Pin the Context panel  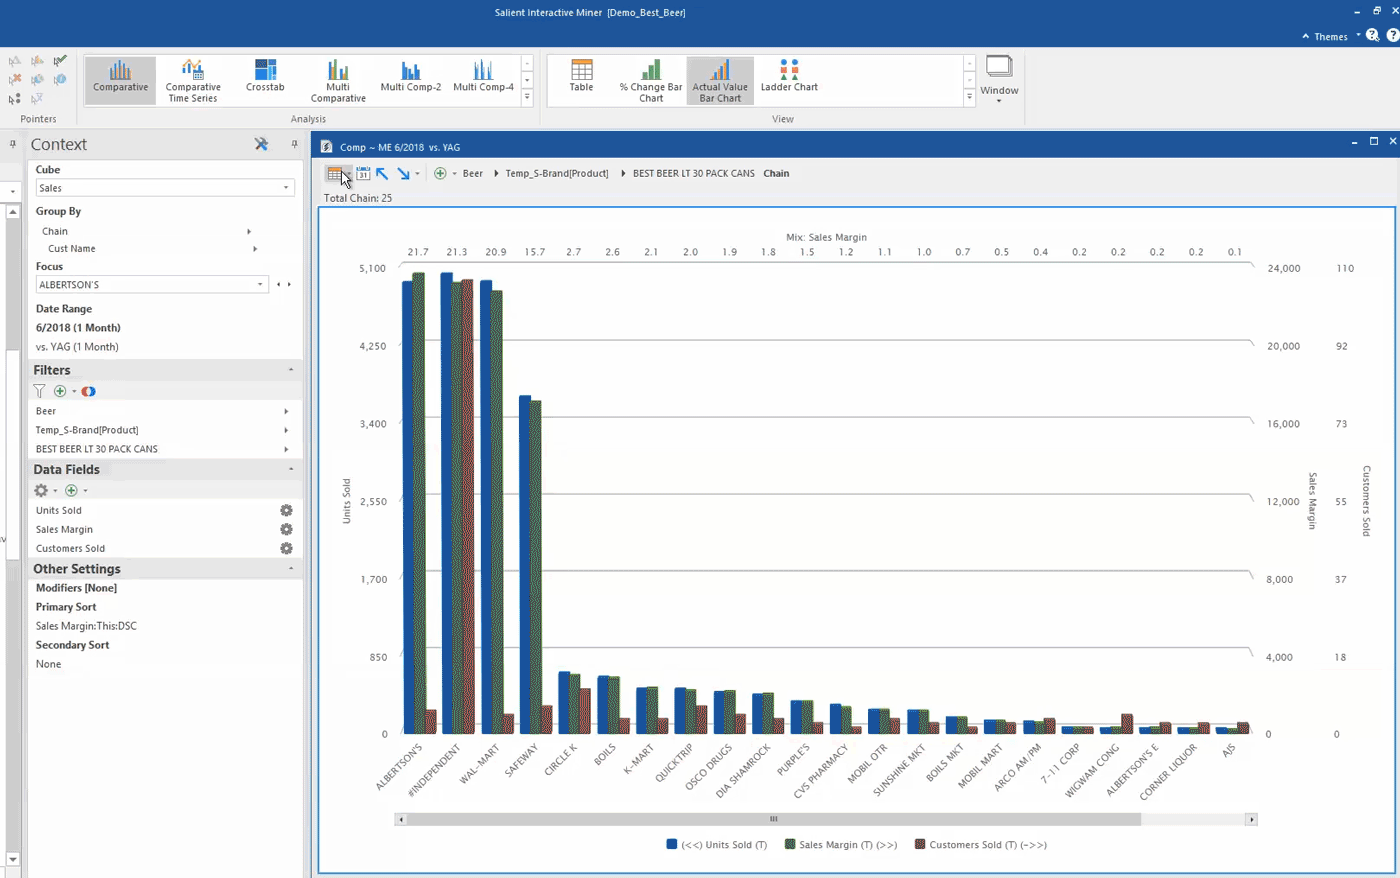(x=294, y=144)
